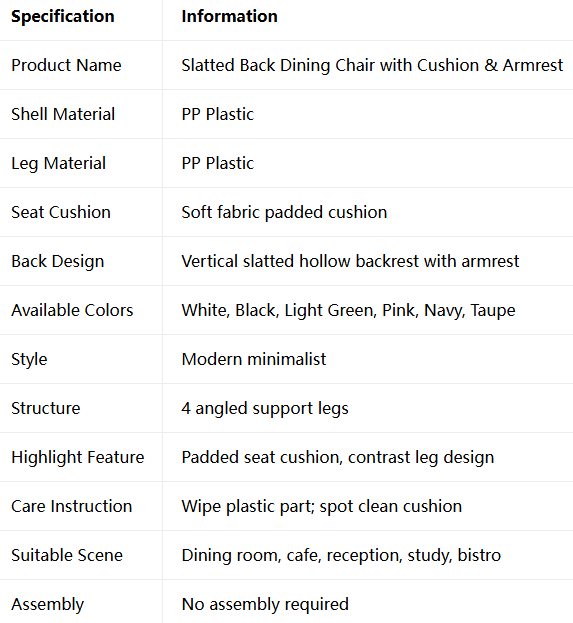Image resolution: width=573 pixels, height=623 pixels.
Task: Click the 4 angled support legs text
Action: (265, 408)
